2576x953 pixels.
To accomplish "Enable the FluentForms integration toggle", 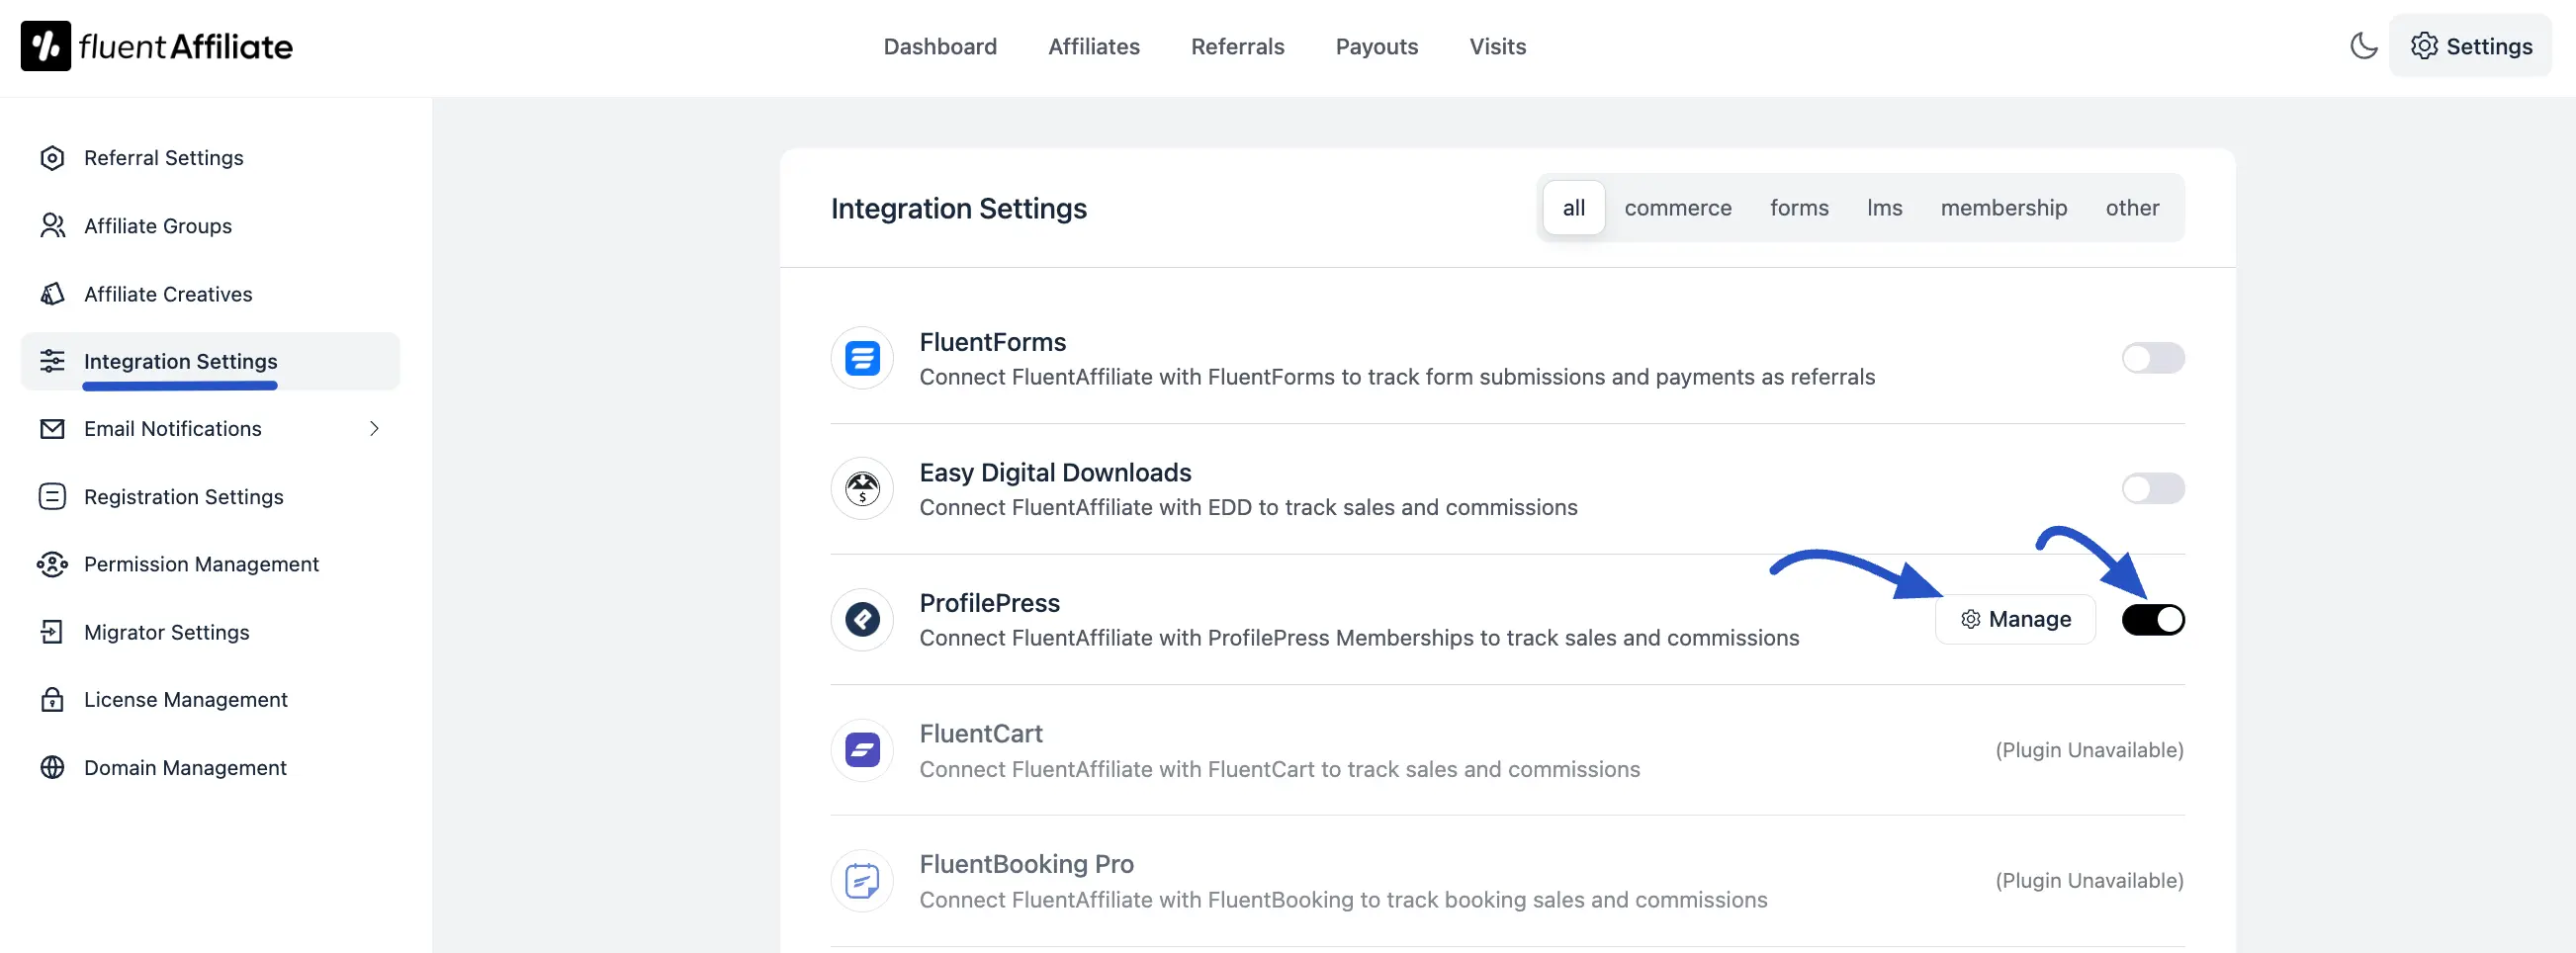I will [2153, 358].
